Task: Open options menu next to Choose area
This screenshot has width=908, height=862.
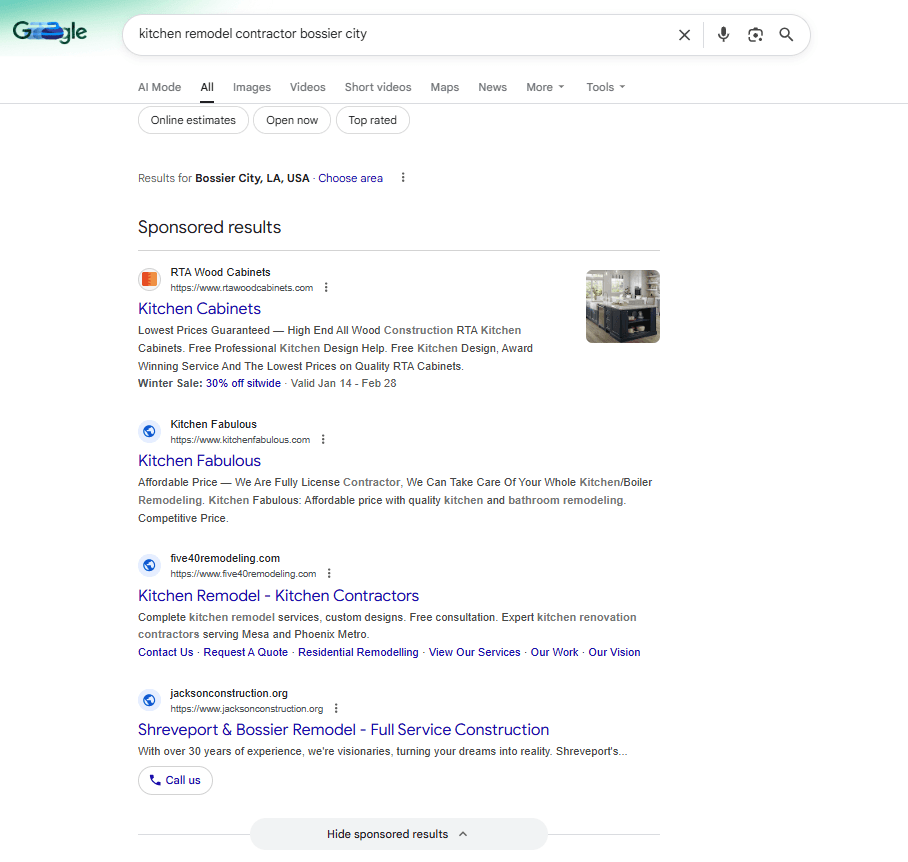Action: point(403,177)
